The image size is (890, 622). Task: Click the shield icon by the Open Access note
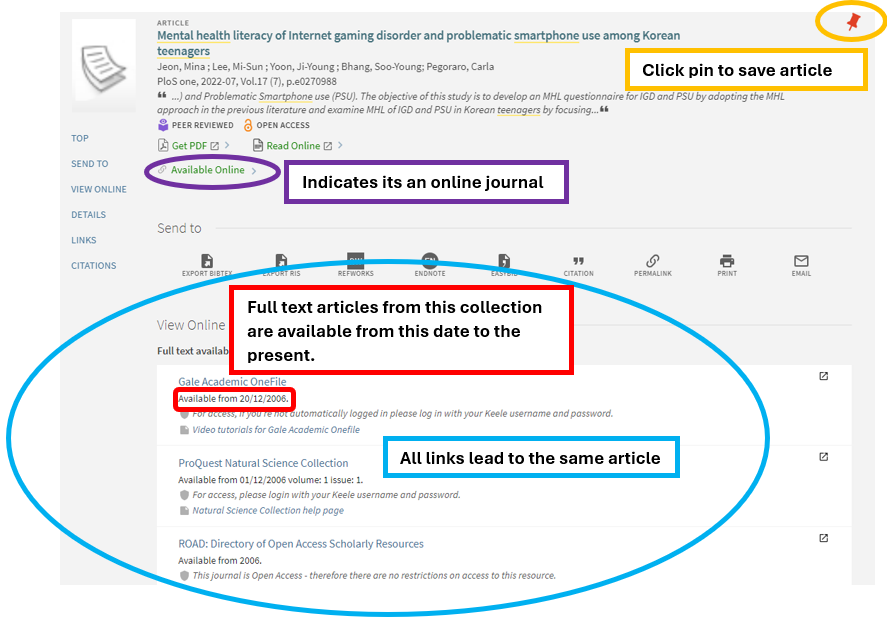coord(184,575)
